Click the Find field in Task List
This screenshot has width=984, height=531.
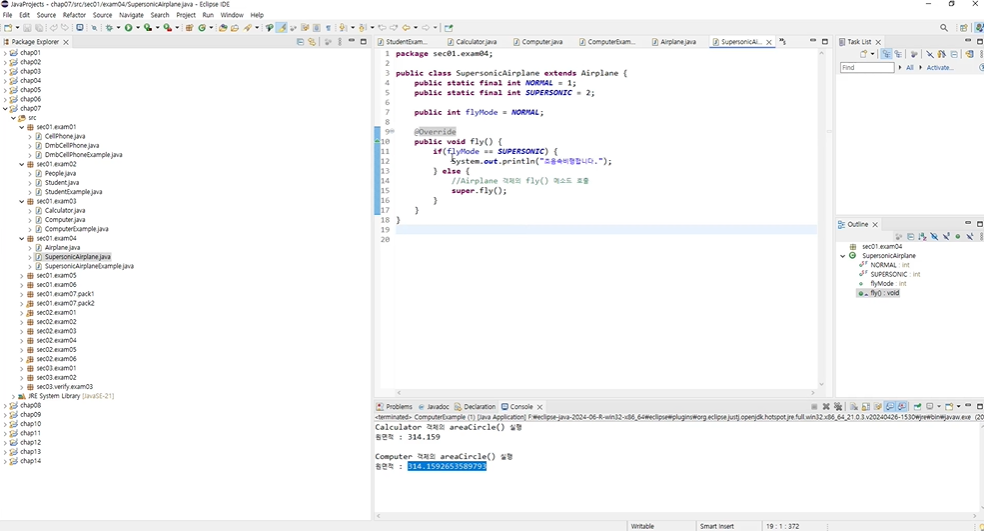click(x=867, y=67)
